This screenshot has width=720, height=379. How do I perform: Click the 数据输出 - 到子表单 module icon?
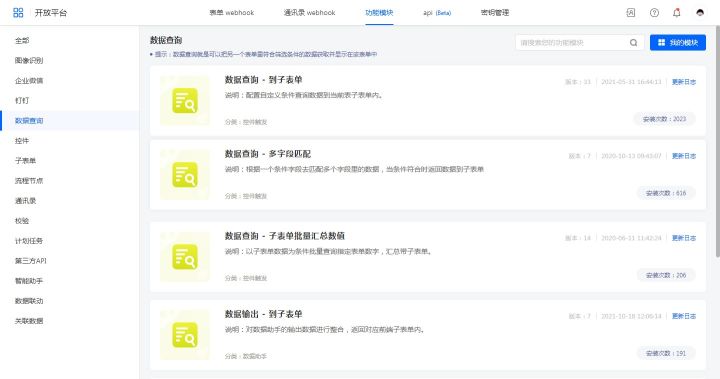click(185, 335)
